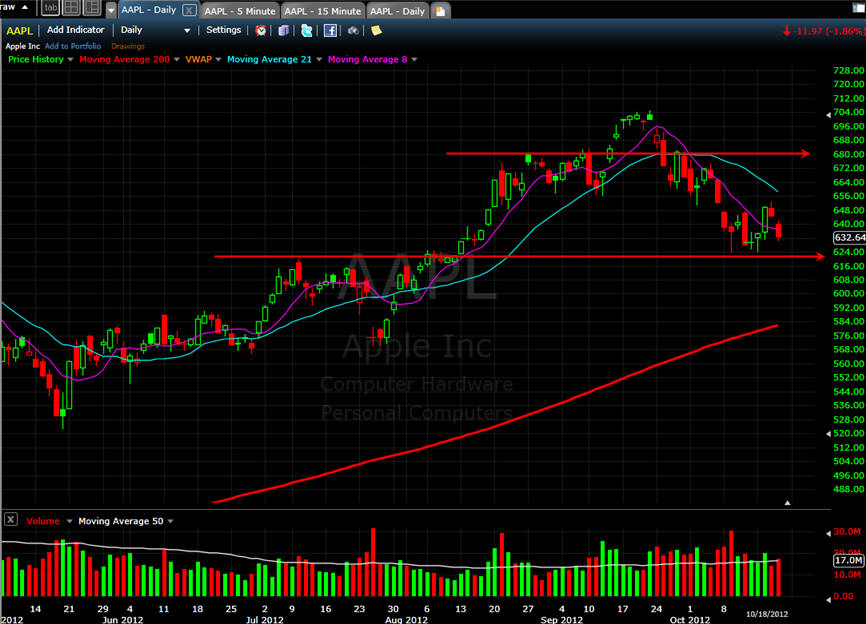Click the Drawings link

pyautogui.click(x=128, y=46)
